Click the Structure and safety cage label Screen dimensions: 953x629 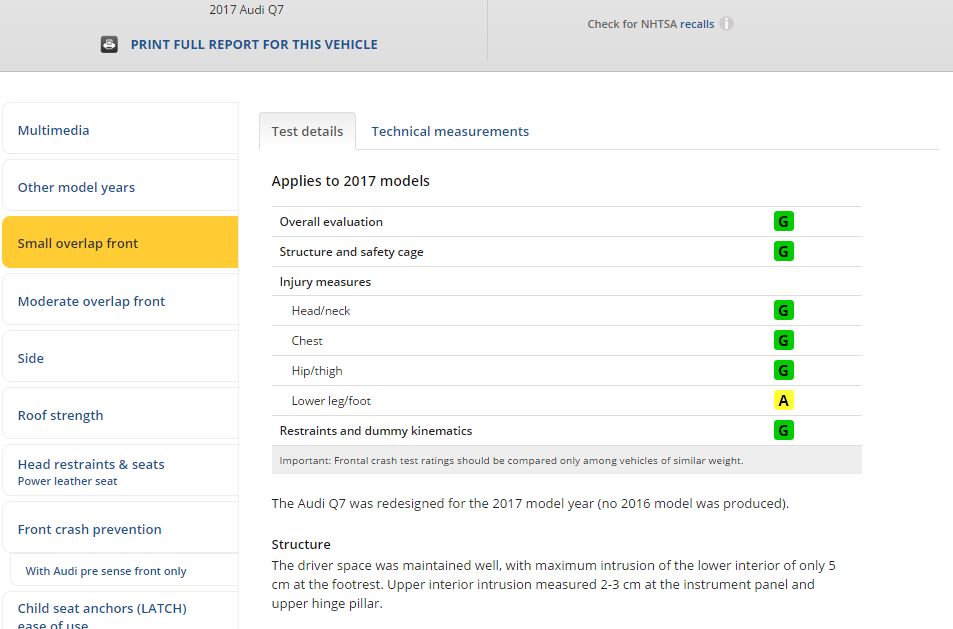pyautogui.click(x=351, y=252)
